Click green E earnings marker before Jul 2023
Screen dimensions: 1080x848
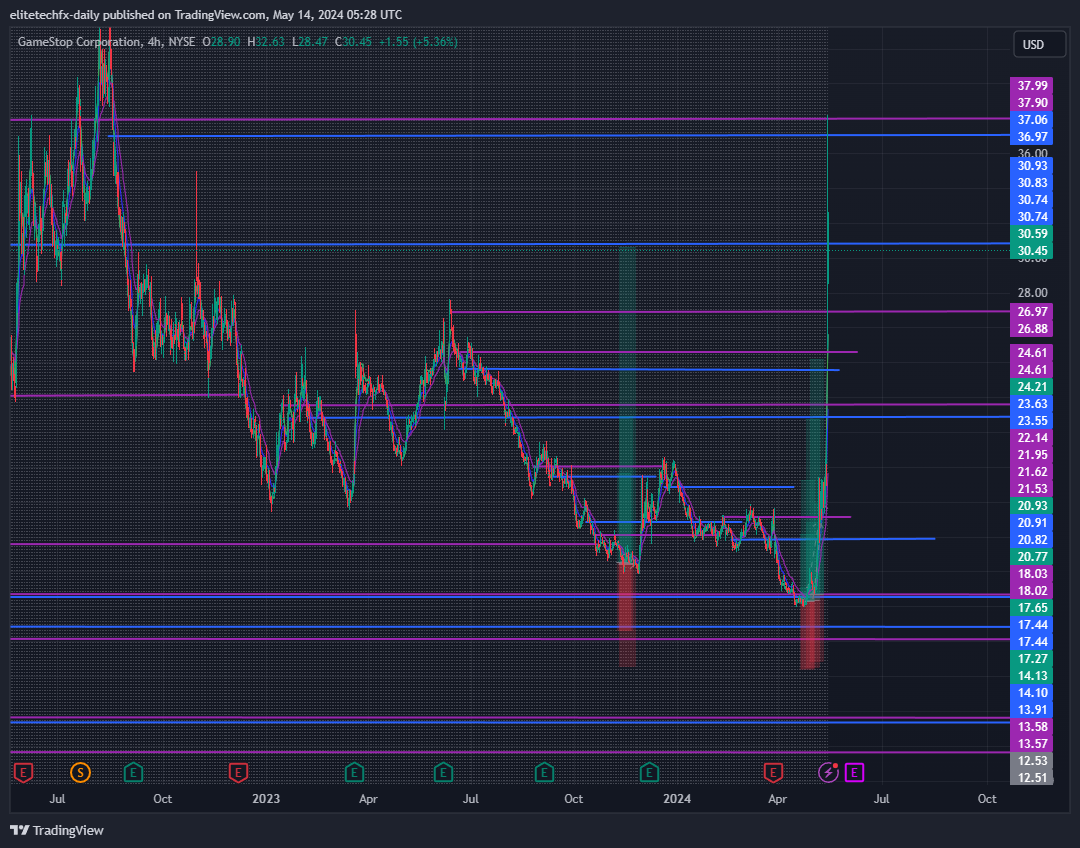click(x=443, y=772)
